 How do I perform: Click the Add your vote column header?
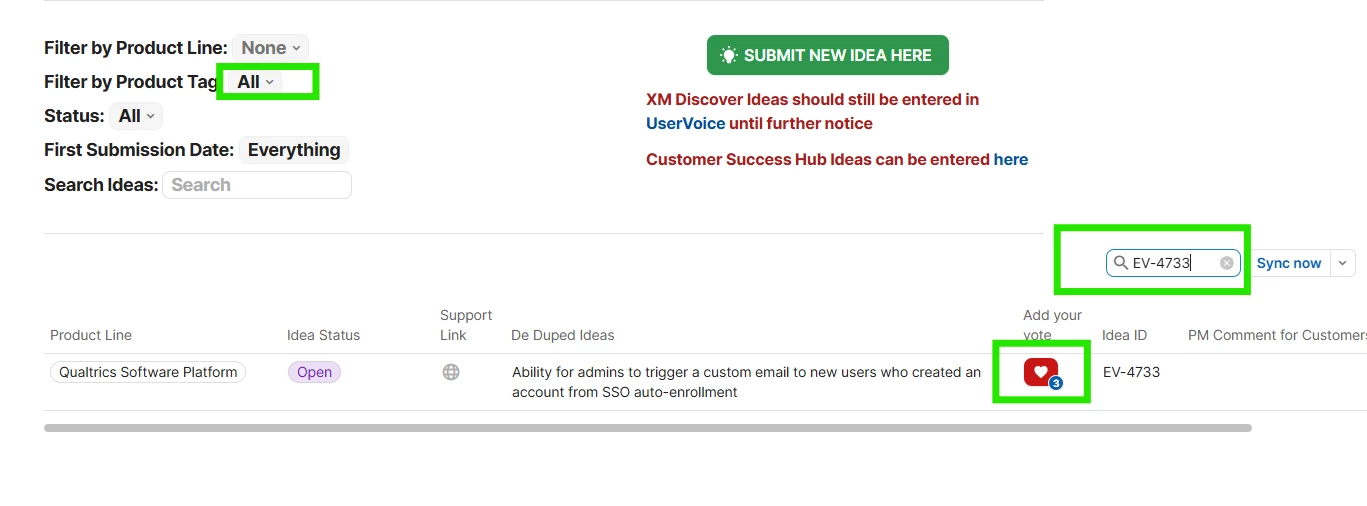pyautogui.click(x=1052, y=325)
